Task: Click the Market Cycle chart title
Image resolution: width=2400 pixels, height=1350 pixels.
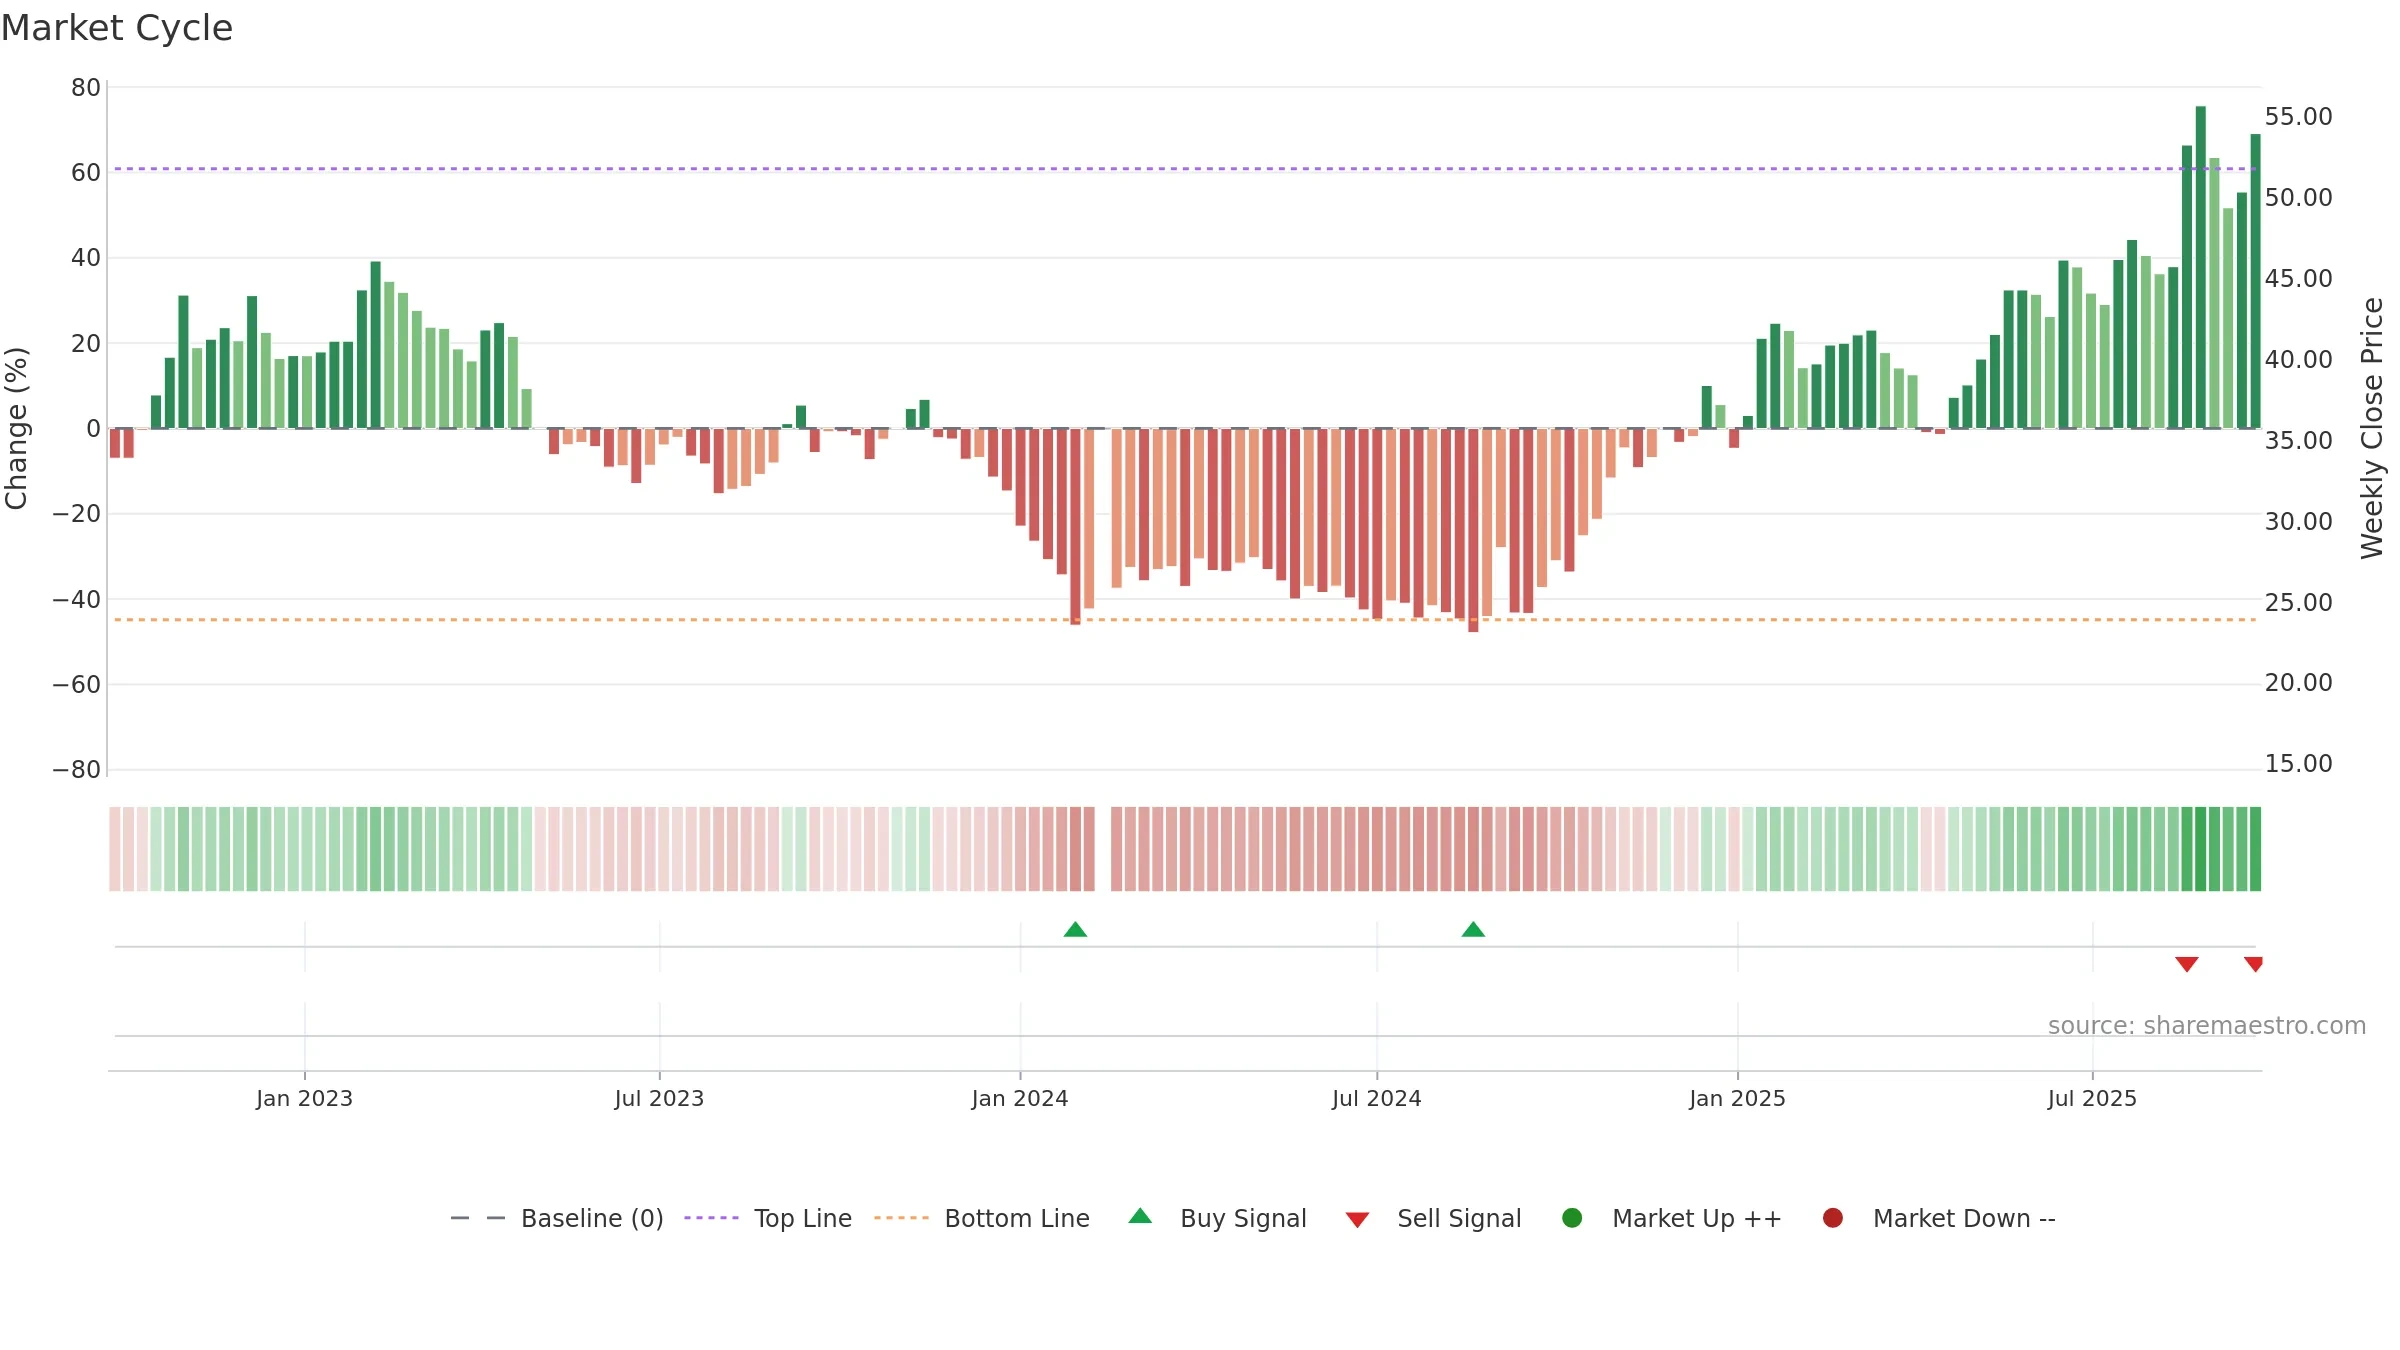Action: coord(117,28)
